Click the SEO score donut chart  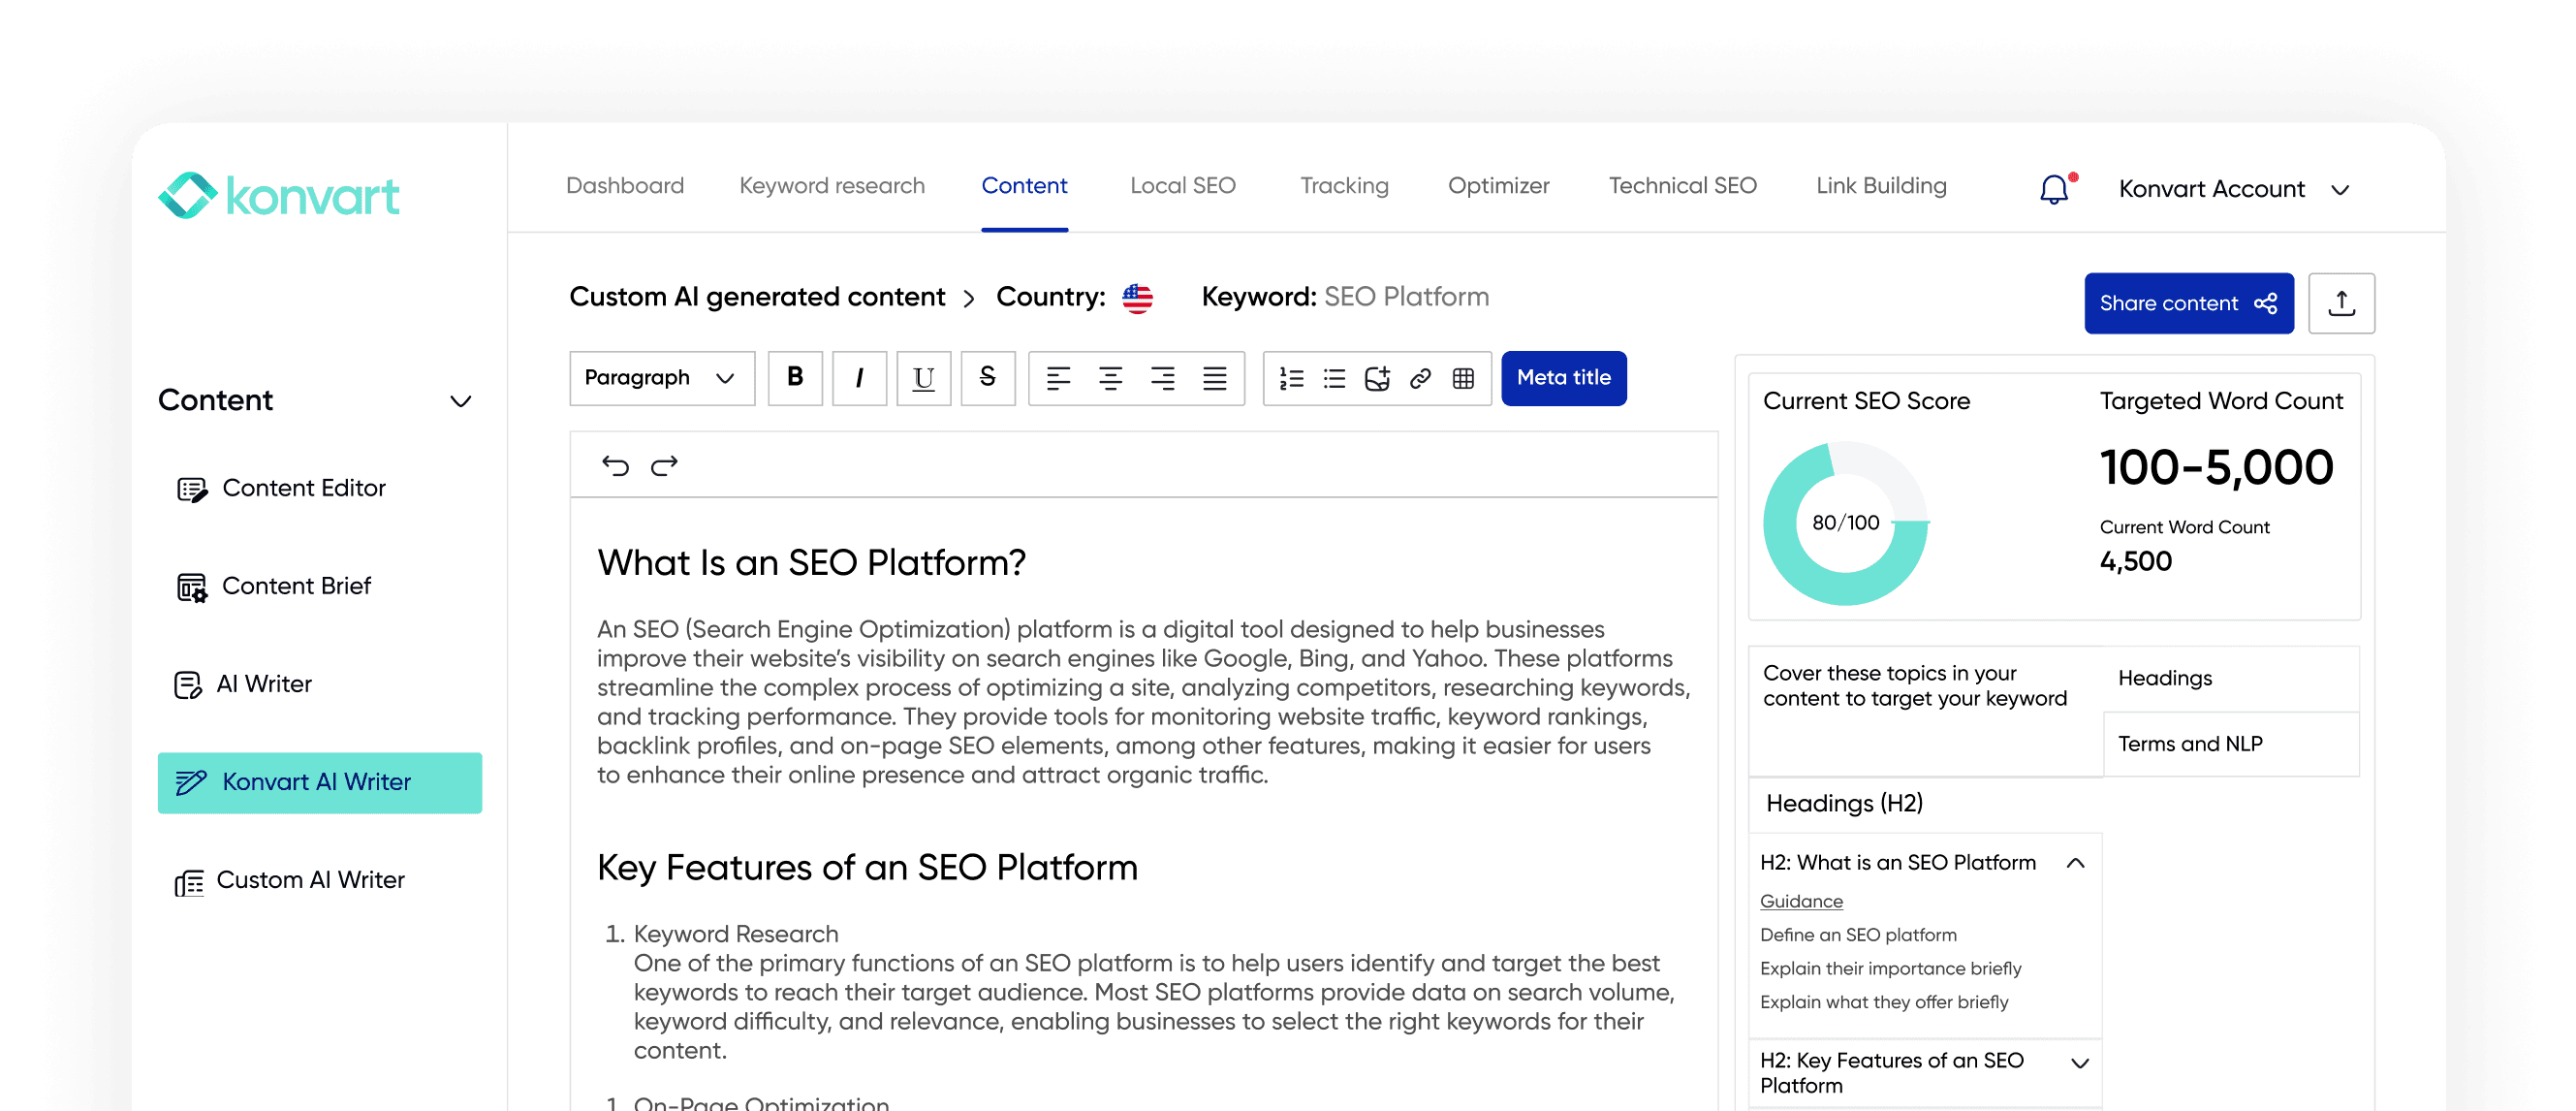pos(1845,523)
